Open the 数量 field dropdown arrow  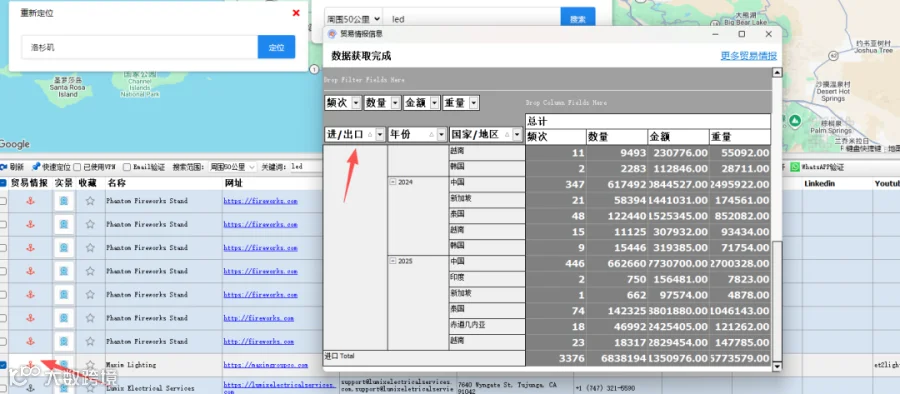point(395,103)
